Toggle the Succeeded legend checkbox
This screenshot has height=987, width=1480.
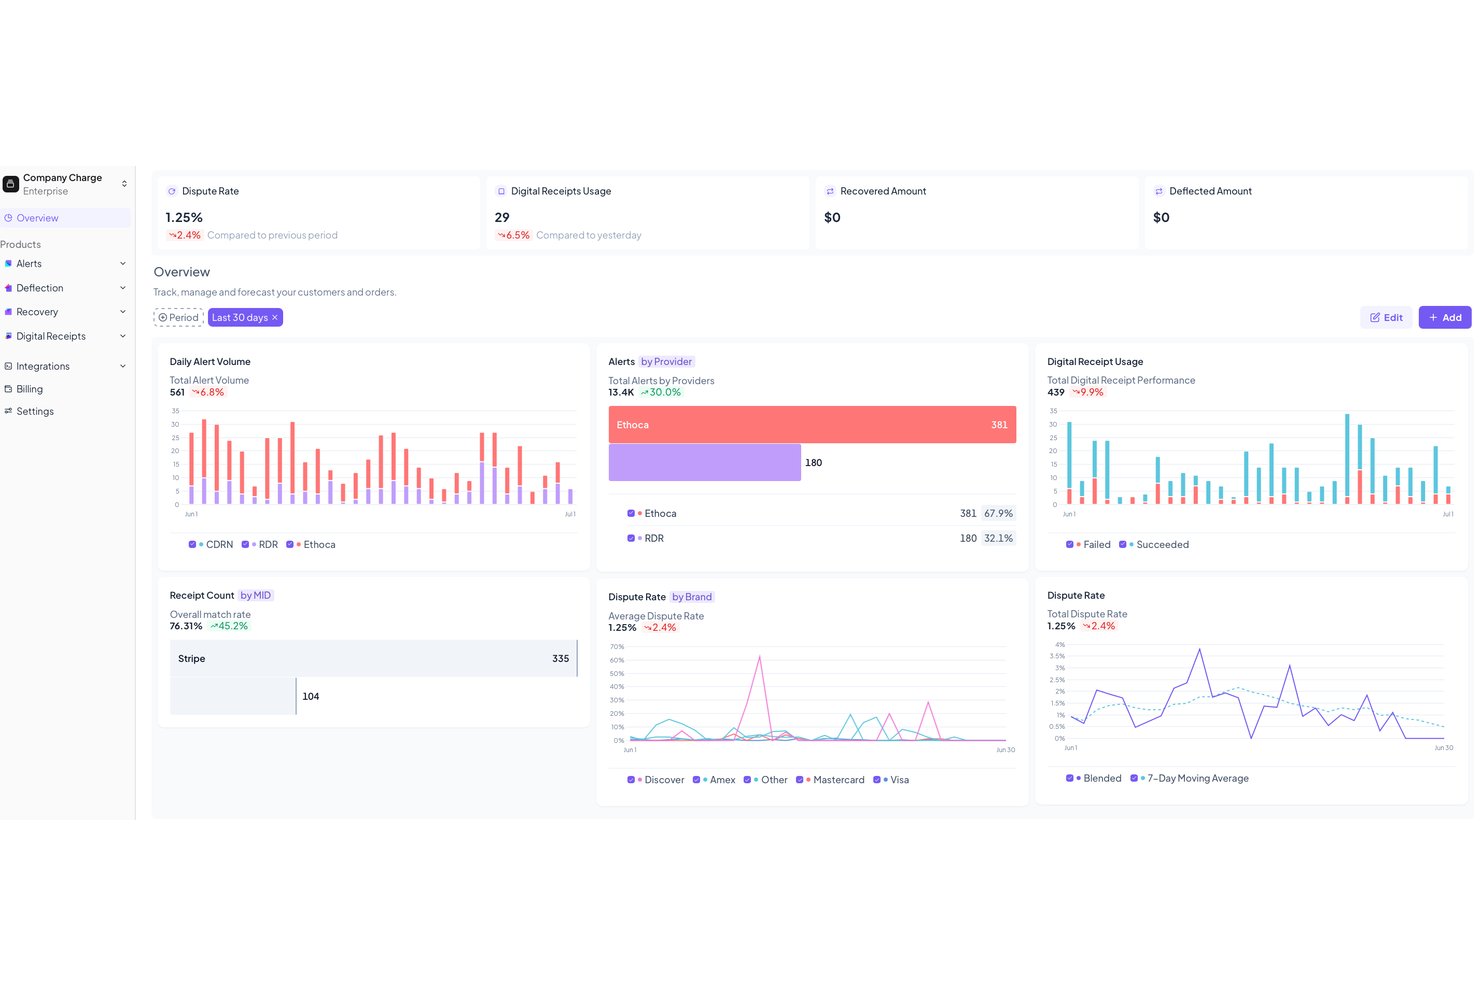(x=1123, y=545)
